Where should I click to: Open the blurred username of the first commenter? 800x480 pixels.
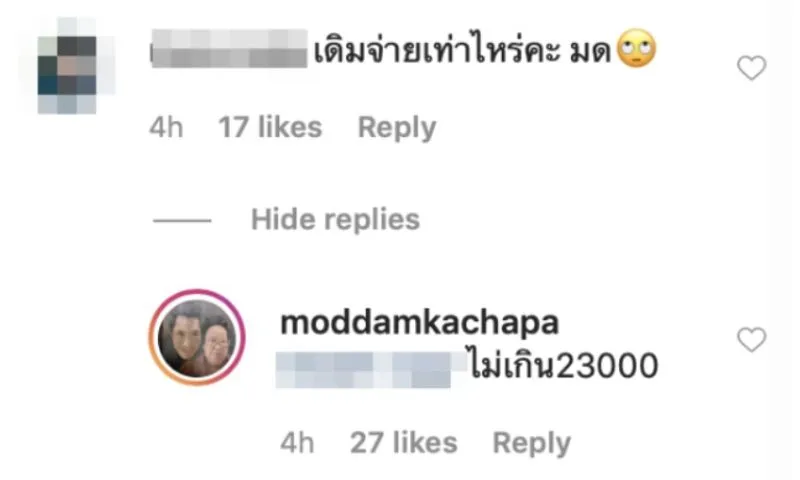[230, 49]
